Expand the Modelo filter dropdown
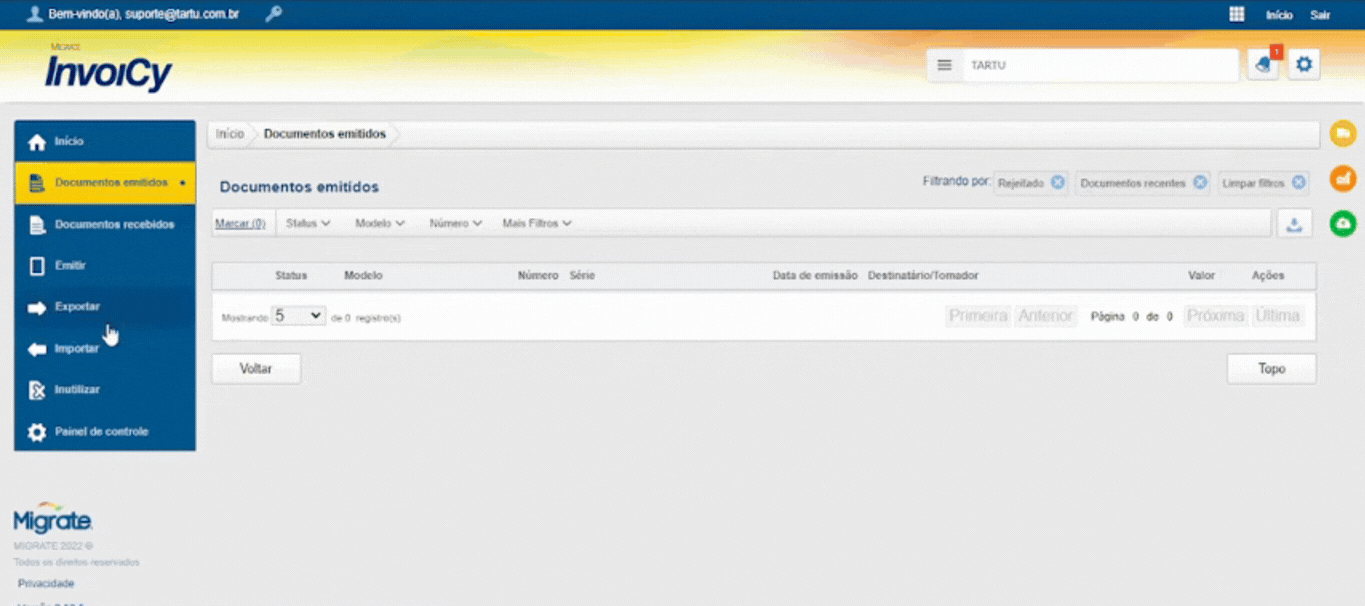 point(379,224)
